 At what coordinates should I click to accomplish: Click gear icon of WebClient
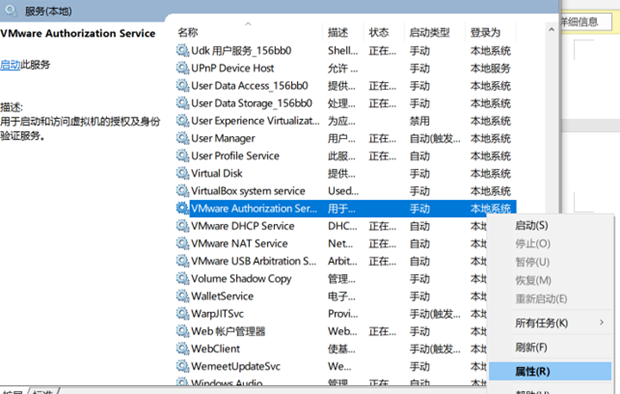point(182,349)
